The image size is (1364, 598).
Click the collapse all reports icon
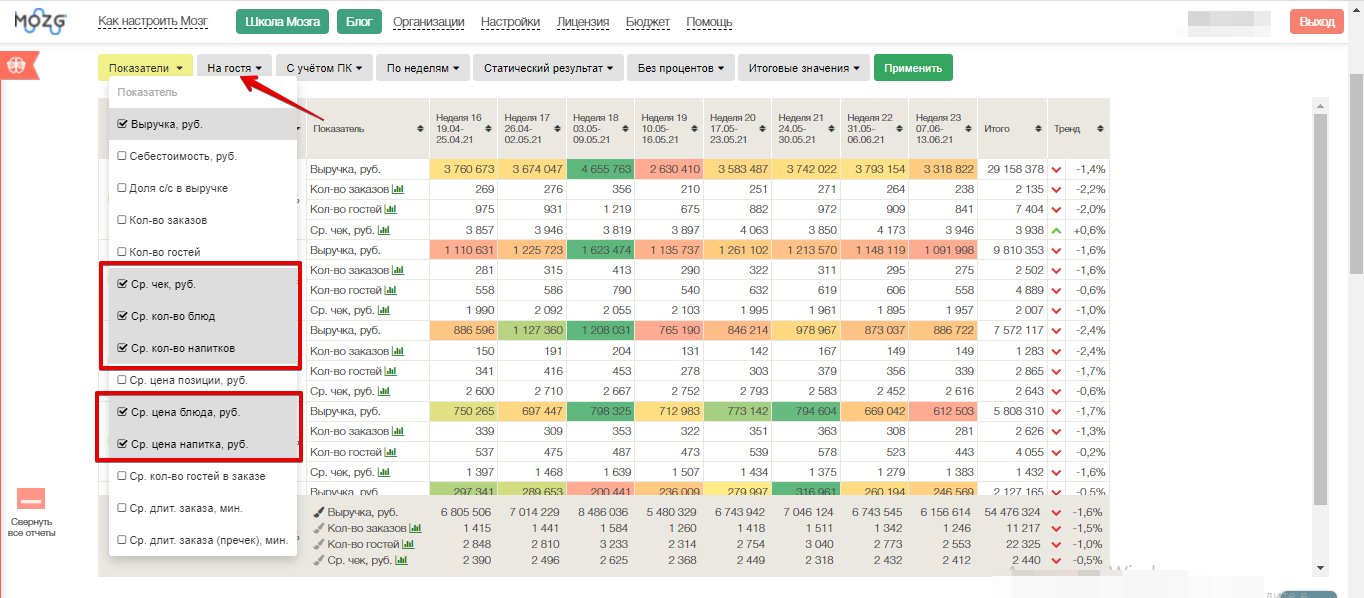click(30, 499)
